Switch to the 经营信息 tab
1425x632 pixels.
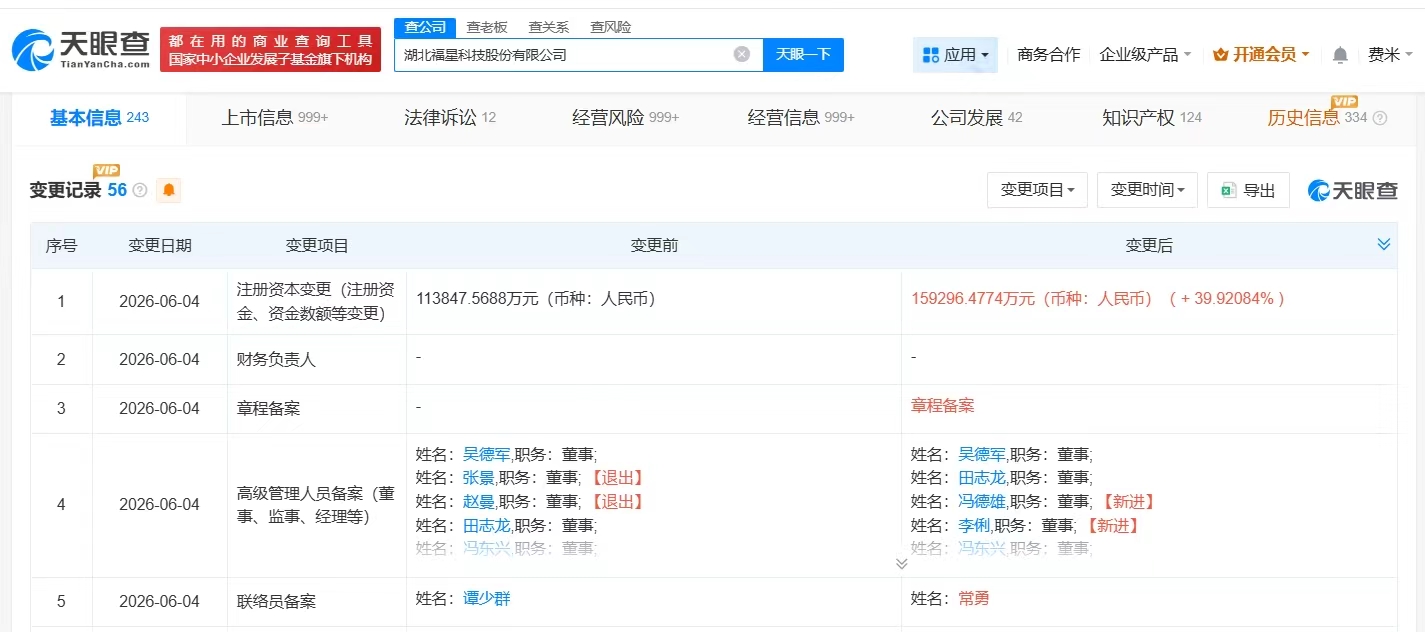pyautogui.click(x=801, y=118)
